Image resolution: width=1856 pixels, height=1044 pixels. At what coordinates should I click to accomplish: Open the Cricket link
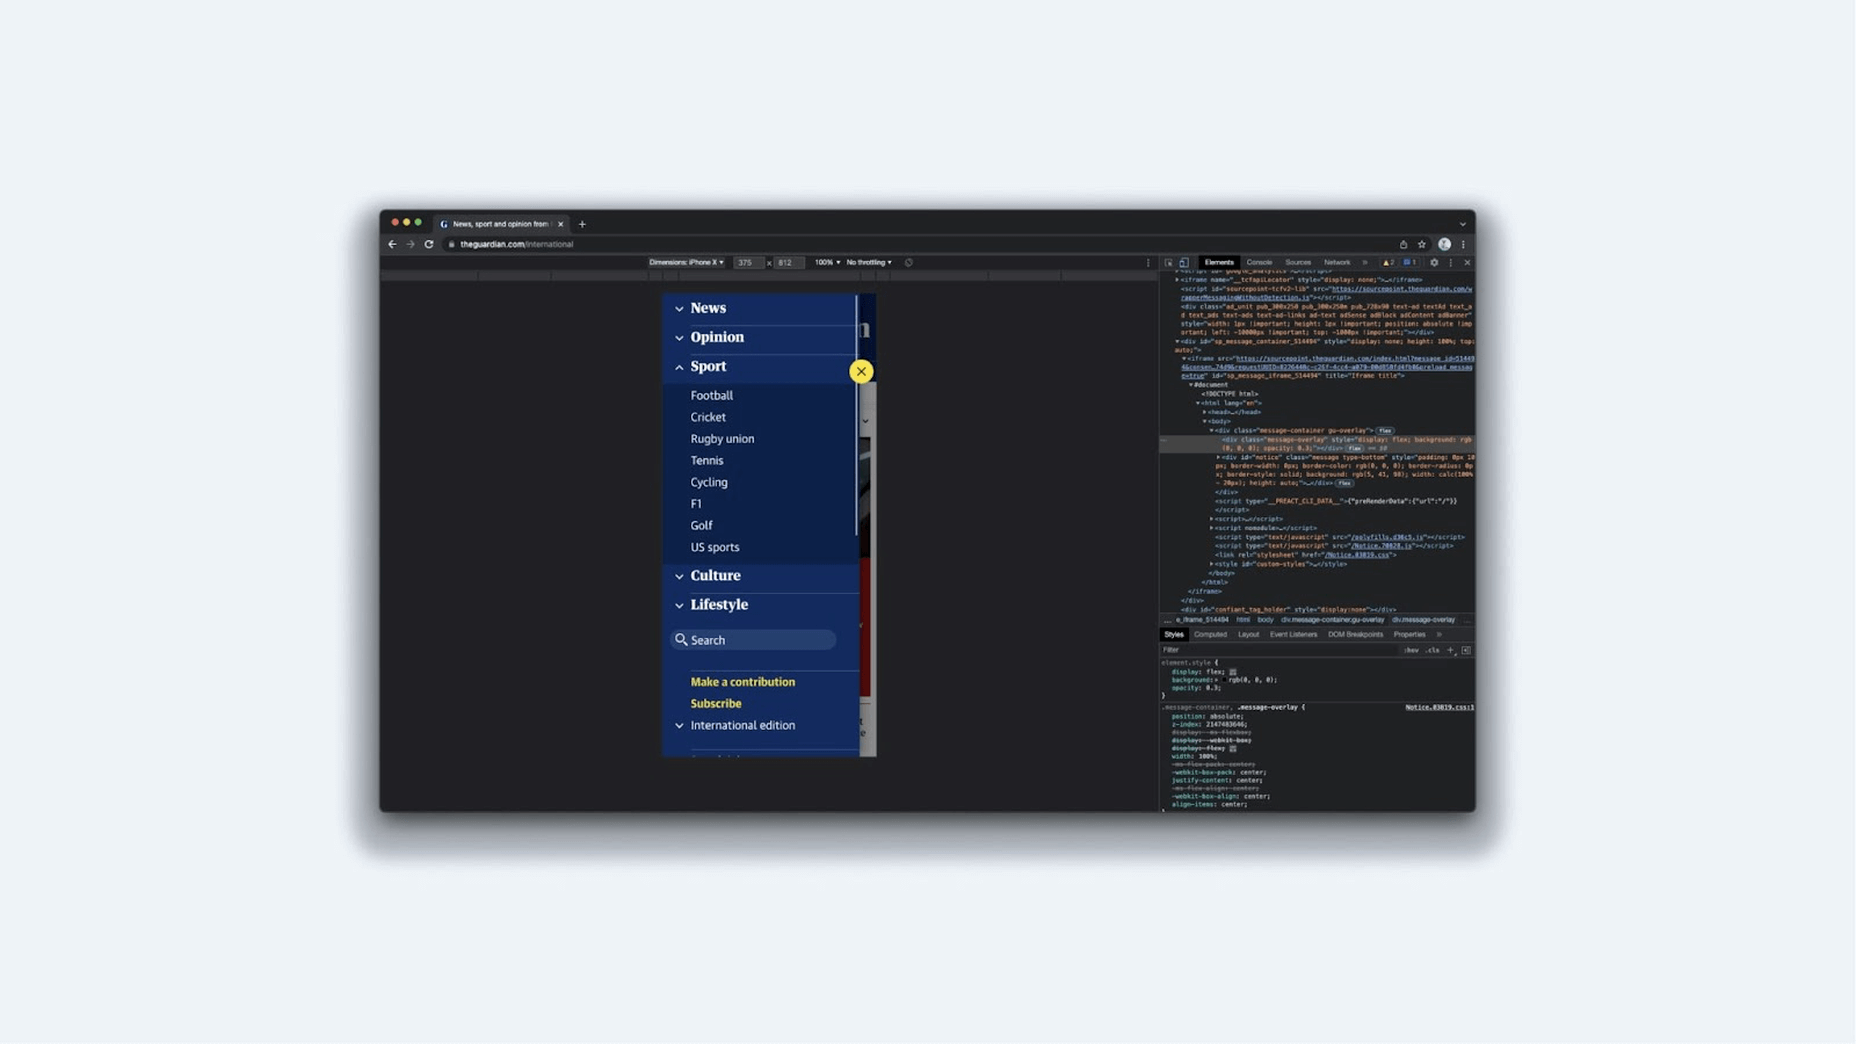708,418
